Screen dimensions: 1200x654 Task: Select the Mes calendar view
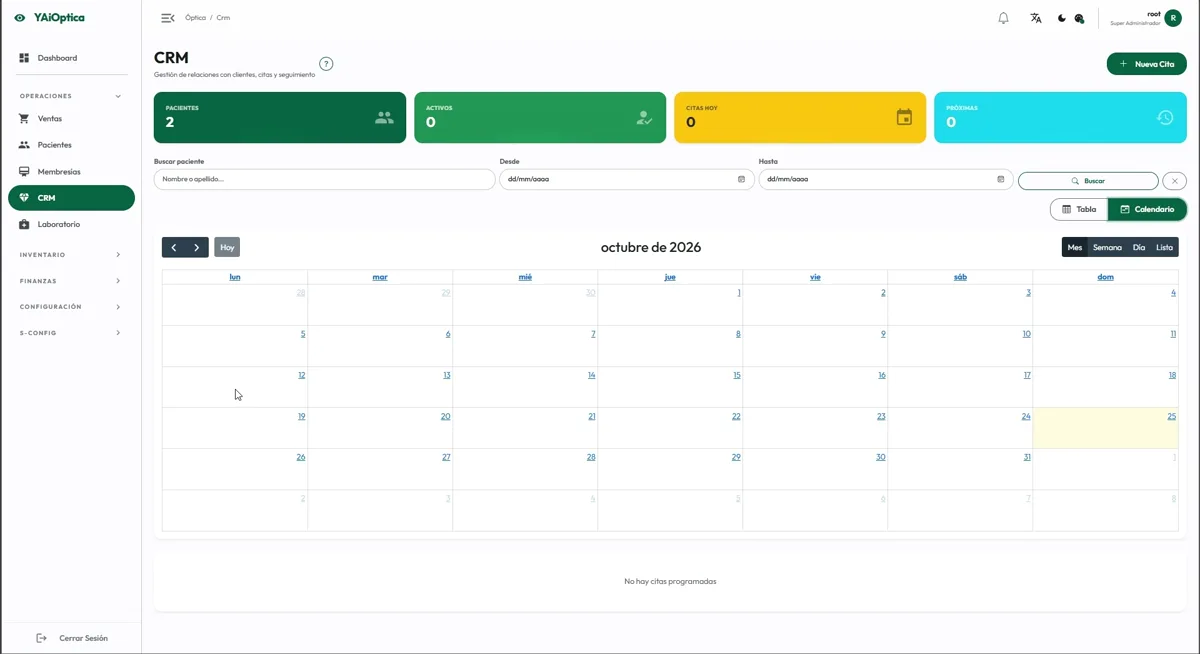click(x=1075, y=247)
